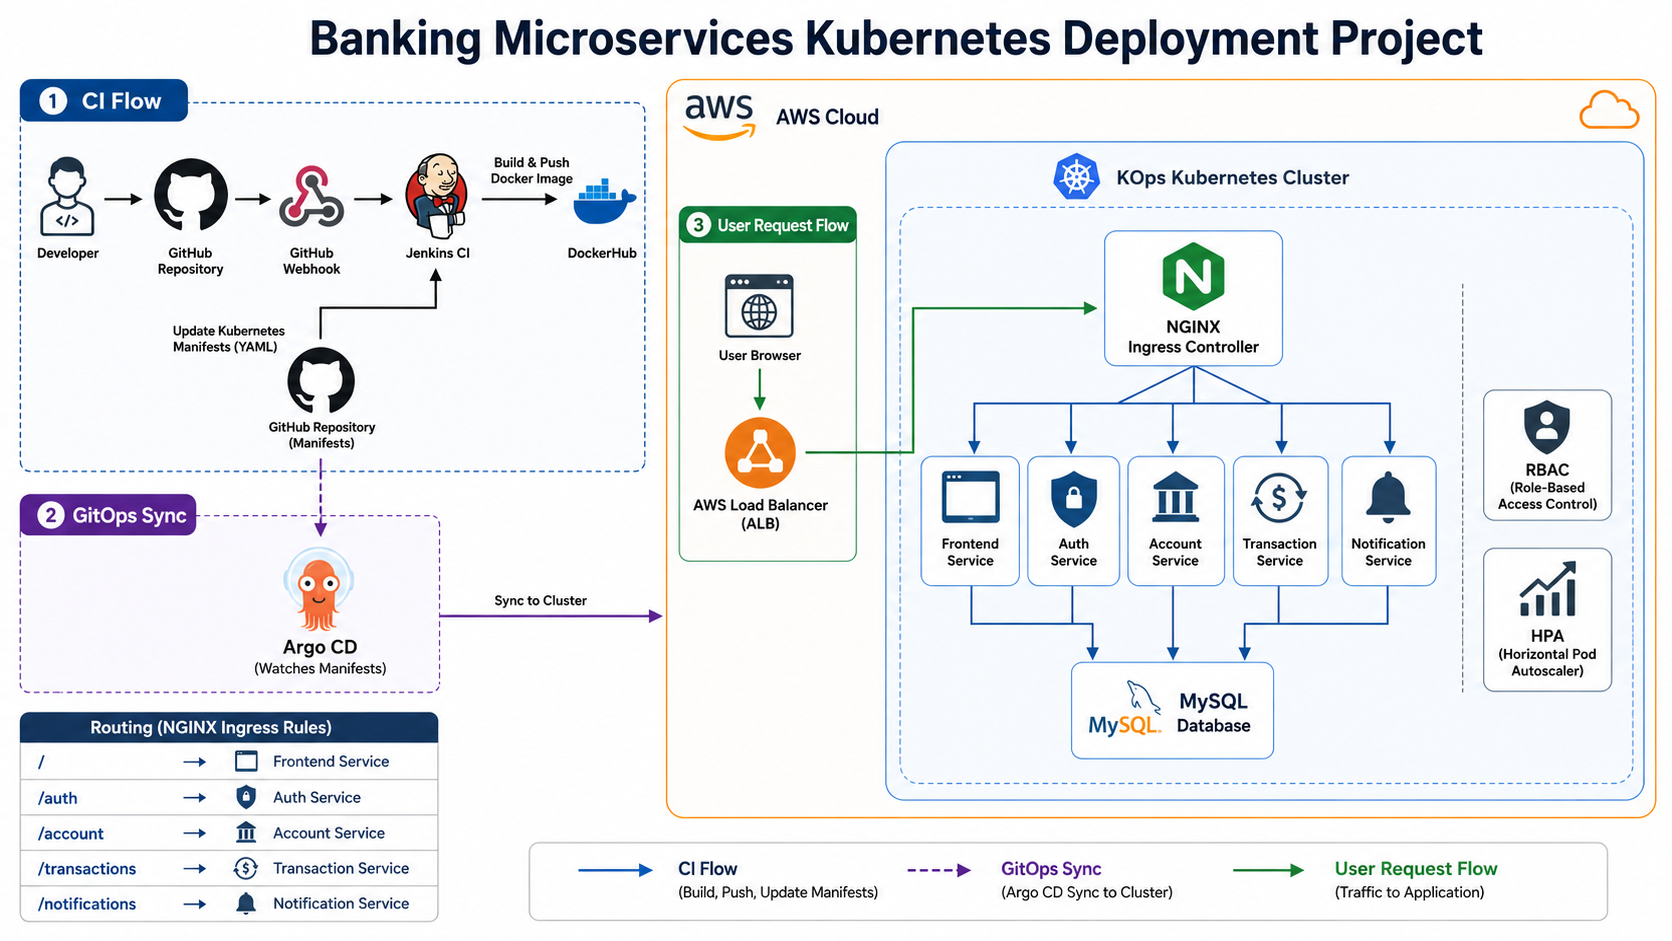The height and width of the screenshot is (941, 1672).
Task: Click the Account Service bank icon in routing table
Action: pos(246,832)
